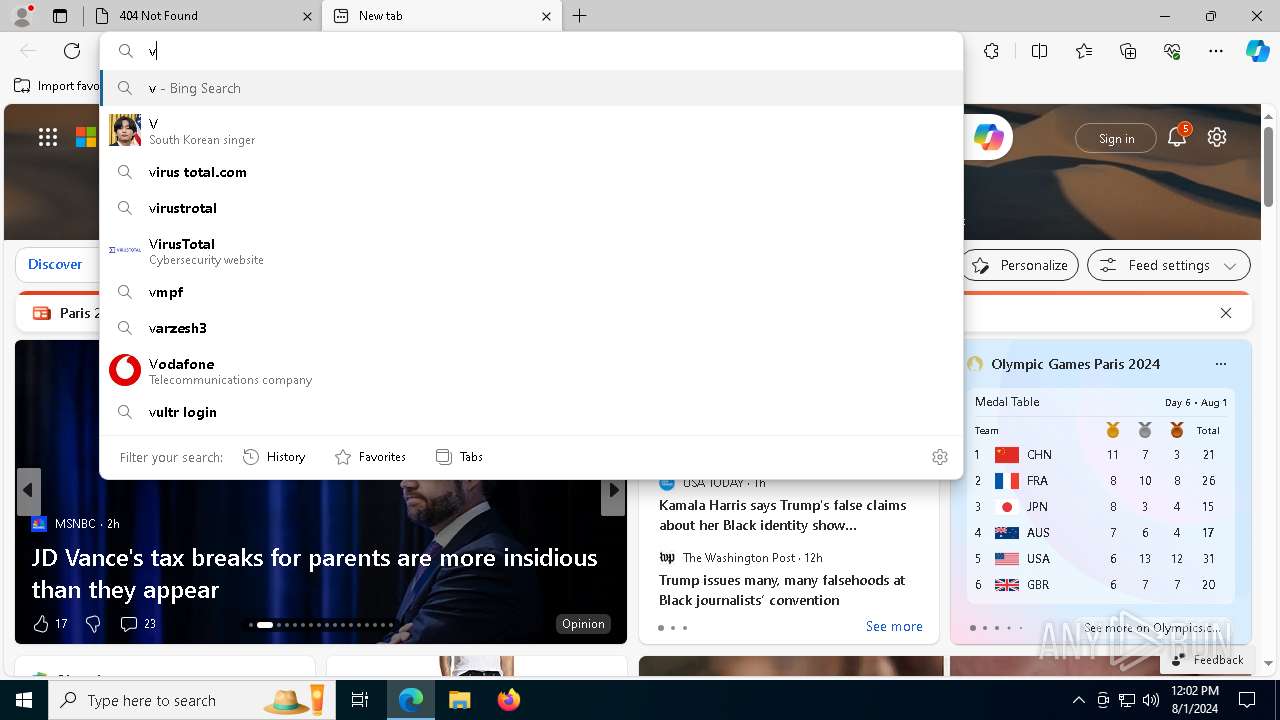
Task: Select the 'virus total.com' suggestion
Action: [x=531, y=172]
